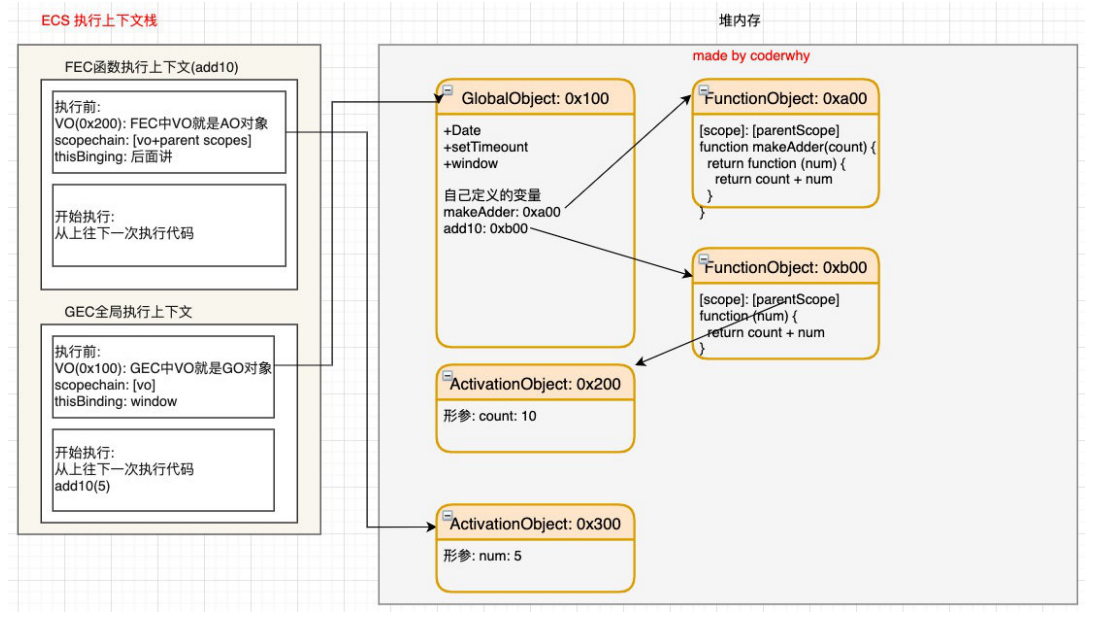The width and height of the screenshot is (1097, 618).
Task: Collapse the FunctionObject: 0xb00 container
Action: pos(704,260)
